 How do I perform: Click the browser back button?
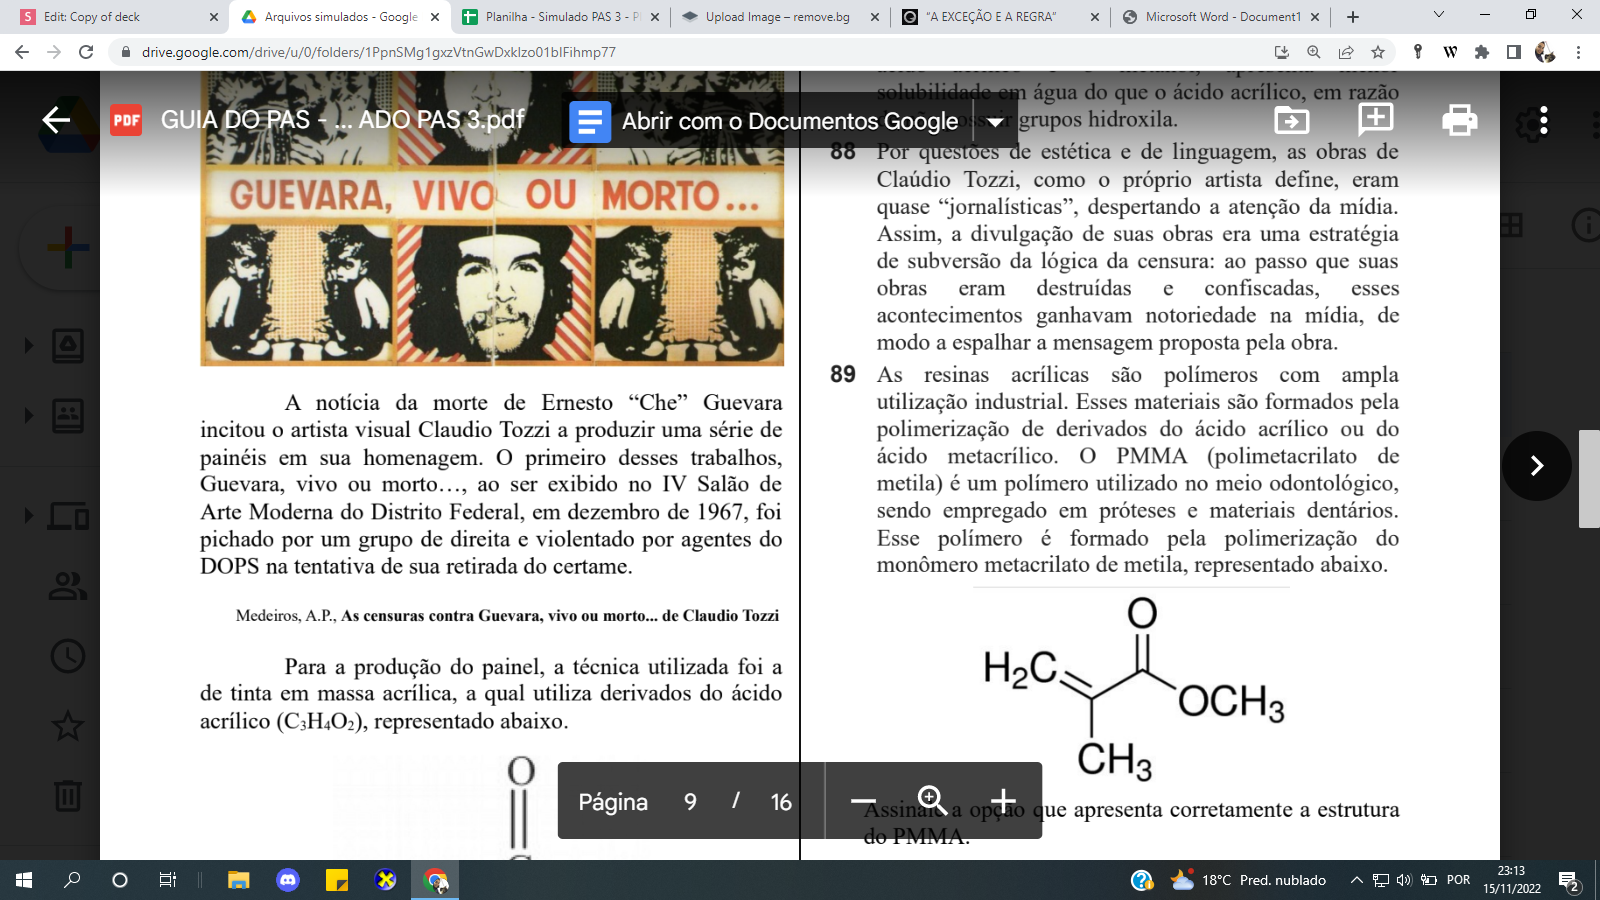(22, 52)
